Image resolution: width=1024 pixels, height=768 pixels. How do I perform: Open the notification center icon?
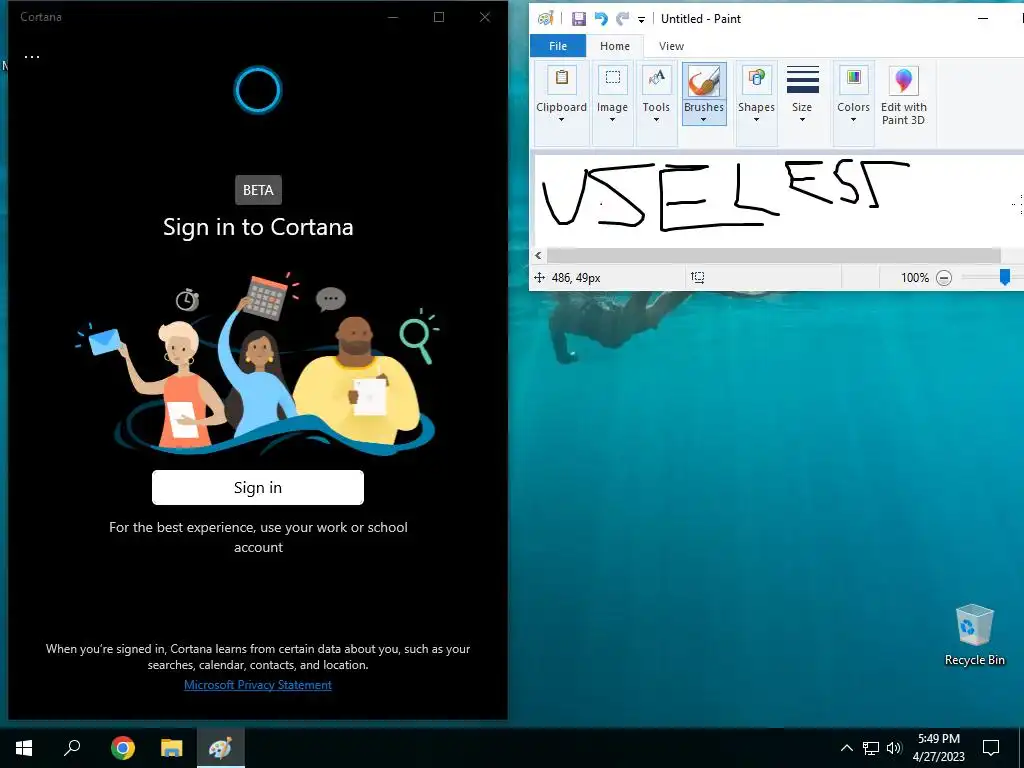(x=991, y=748)
